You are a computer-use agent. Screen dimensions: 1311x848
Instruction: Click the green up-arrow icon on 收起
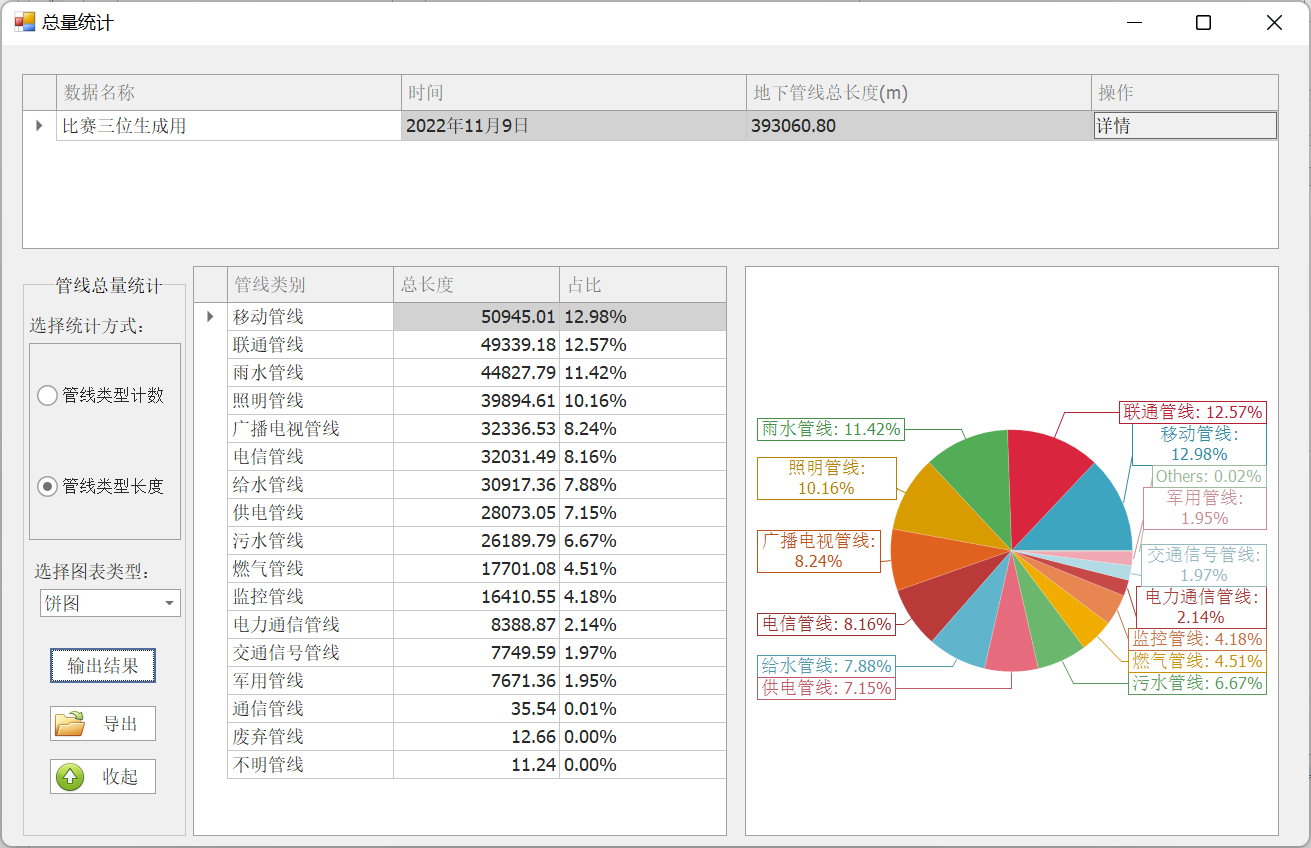click(x=70, y=777)
